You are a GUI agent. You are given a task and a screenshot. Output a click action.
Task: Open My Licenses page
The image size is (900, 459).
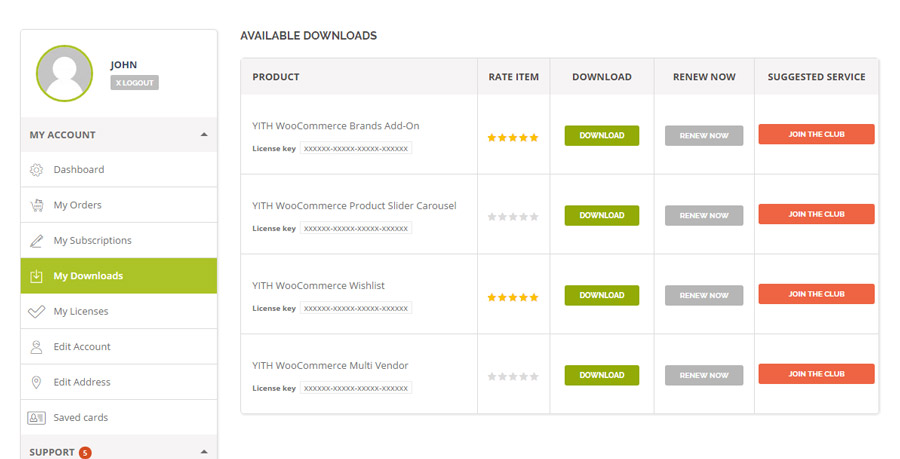[x=119, y=312]
